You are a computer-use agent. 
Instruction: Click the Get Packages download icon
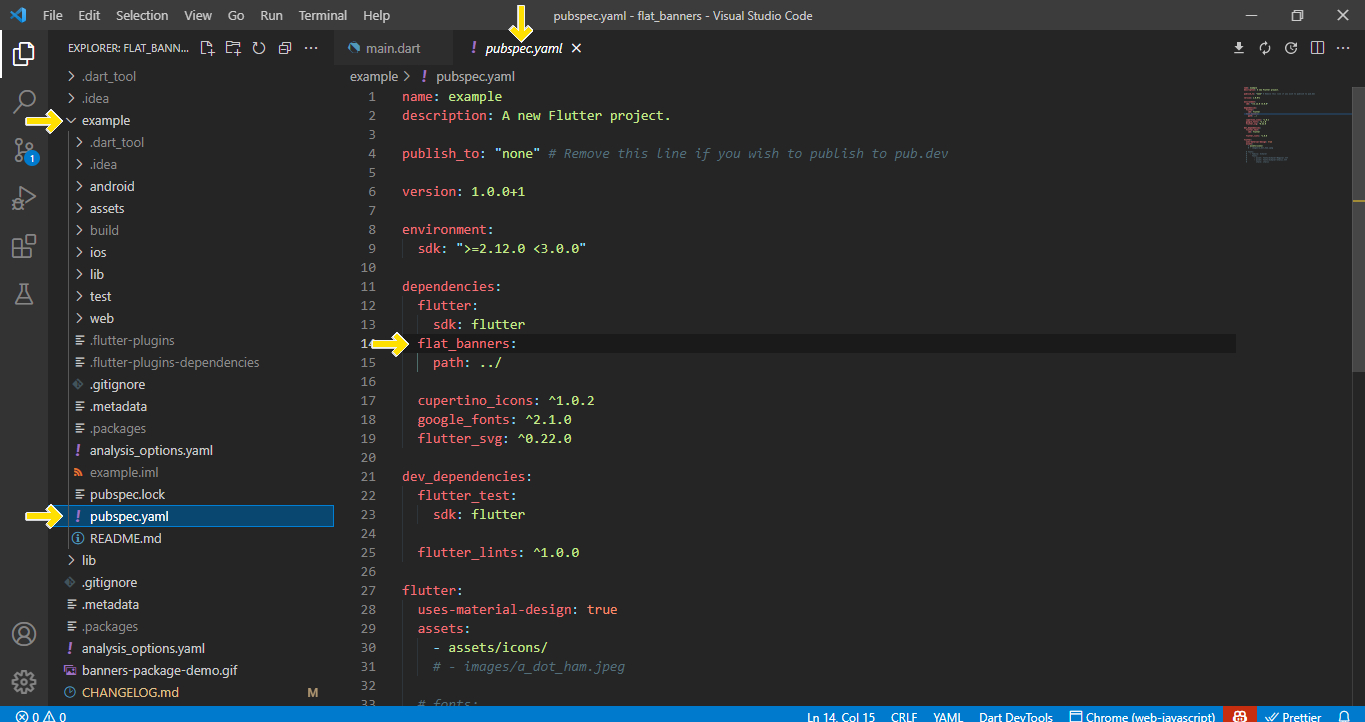tap(1239, 48)
